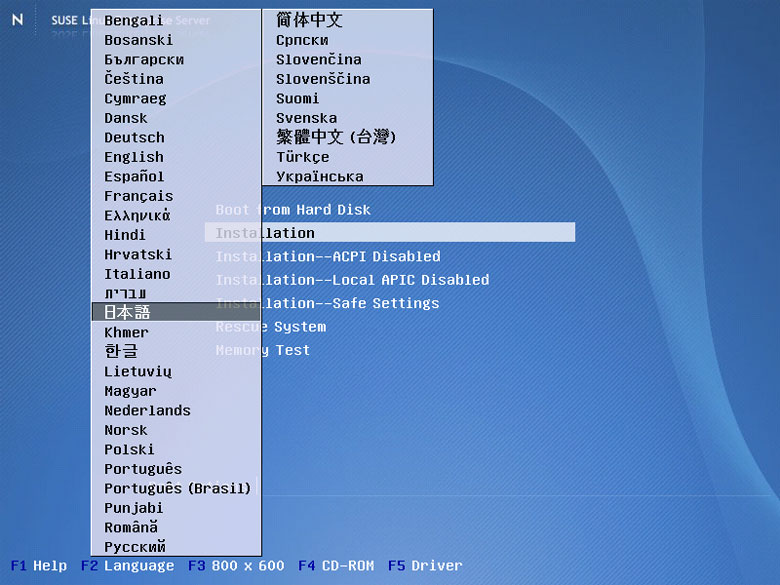Viewport: 780px width, 585px height.
Task: Select Ελληνικά language entry
Action: point(137,215)
